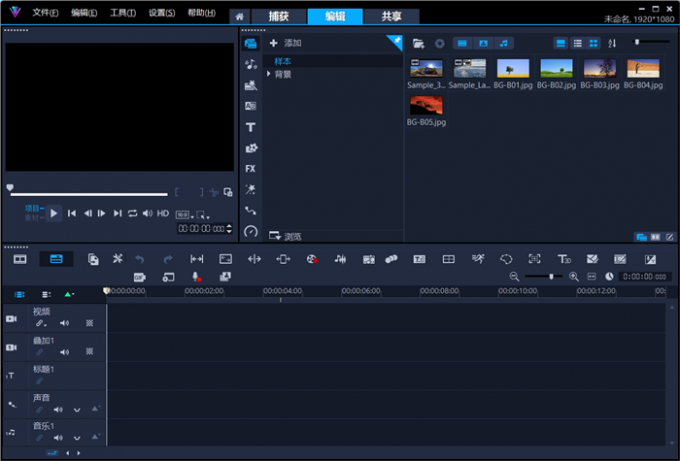The width and height of the screenshot is (680, 461).
Task: Click the 添加 add folder button
Action: click(285, 43)
